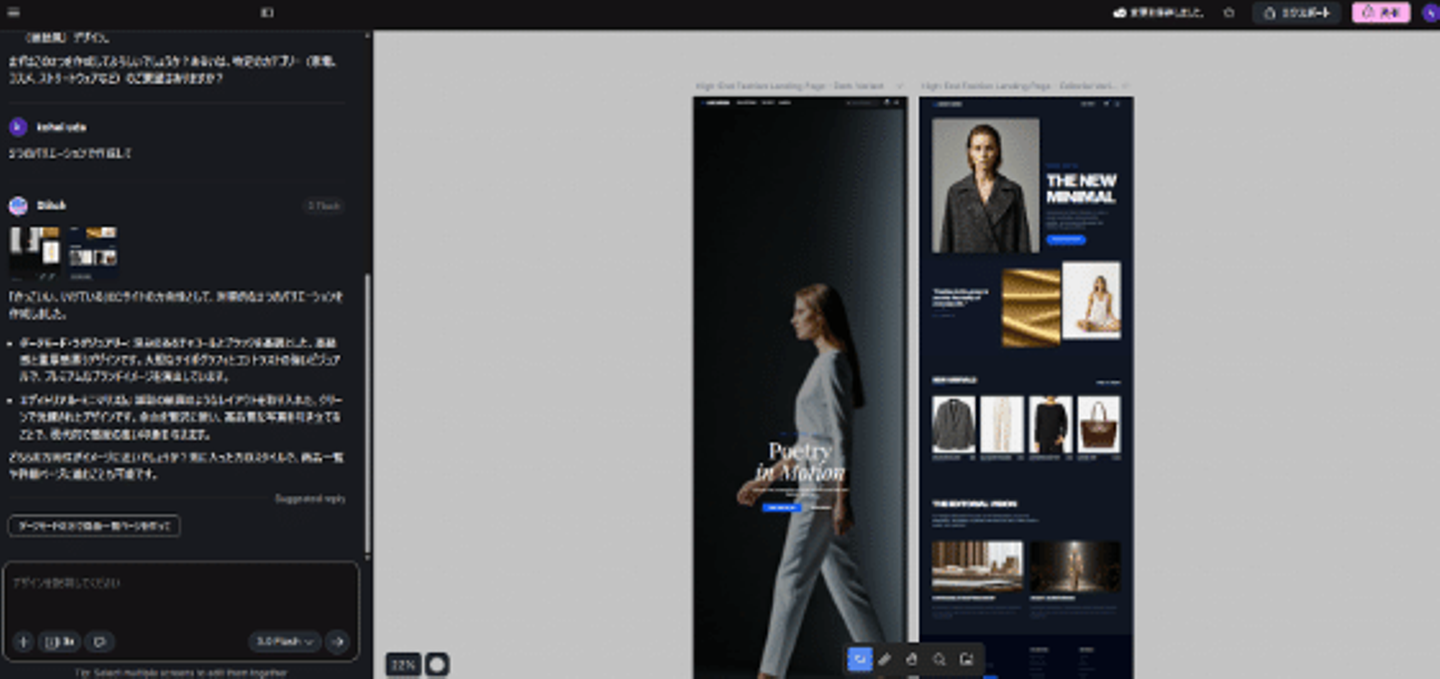
Task: Click the brown handbag product image
Action: coord(1098,425)
